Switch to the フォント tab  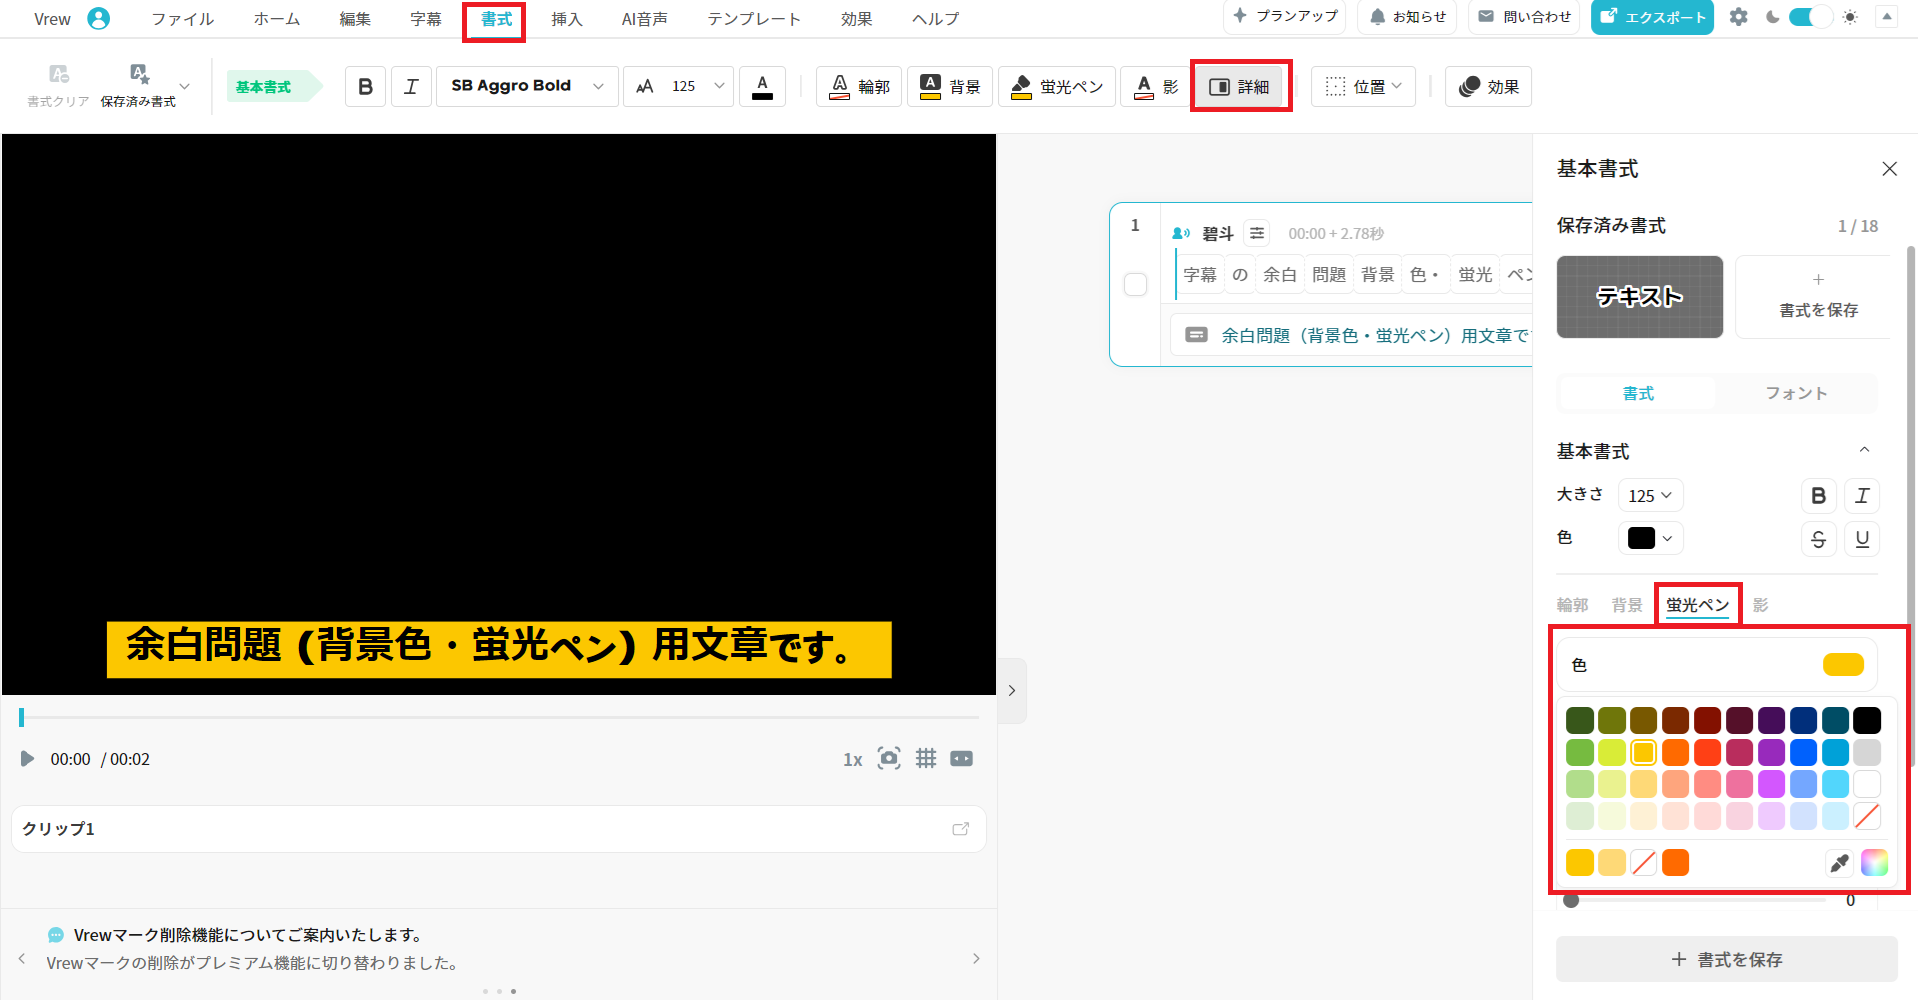(1796, 393)
